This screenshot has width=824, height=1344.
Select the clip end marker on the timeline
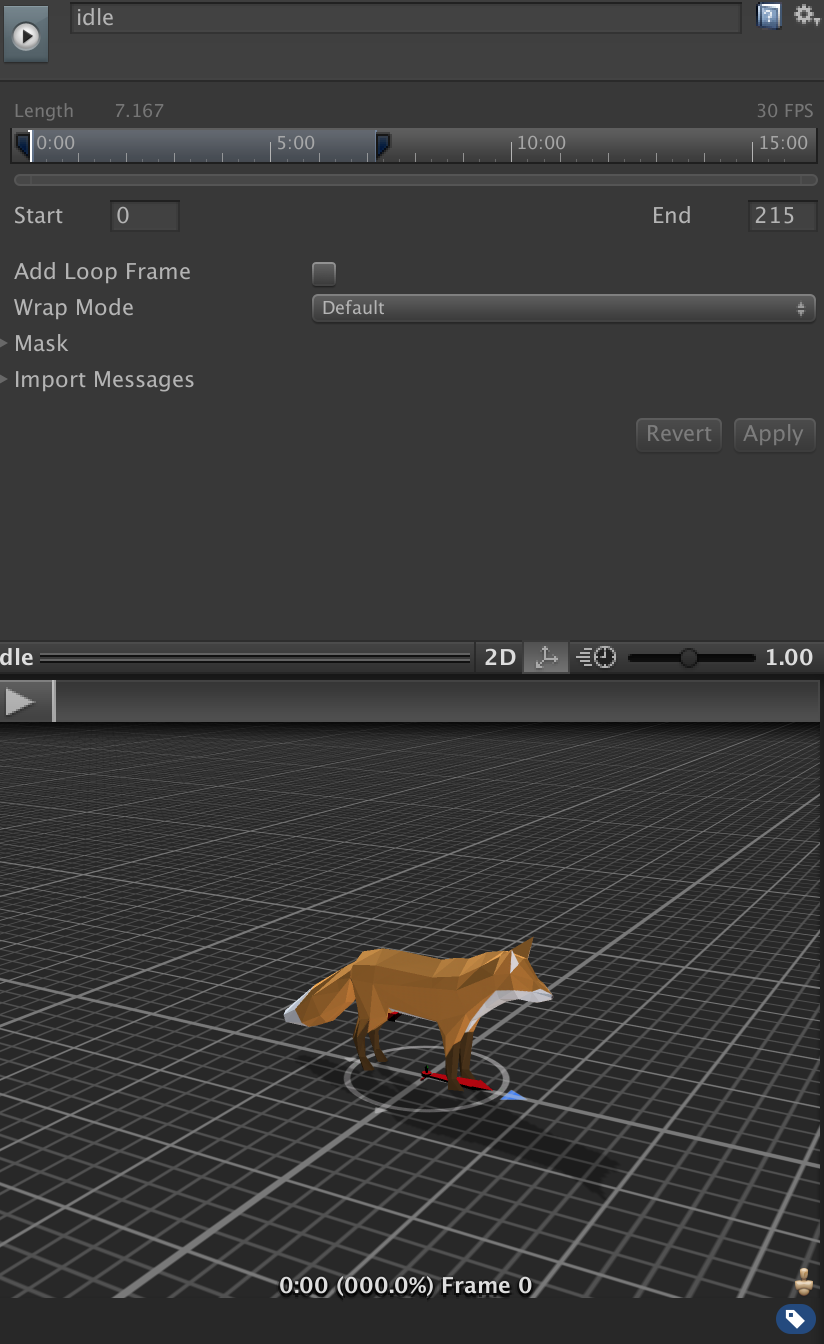(382, 145)
